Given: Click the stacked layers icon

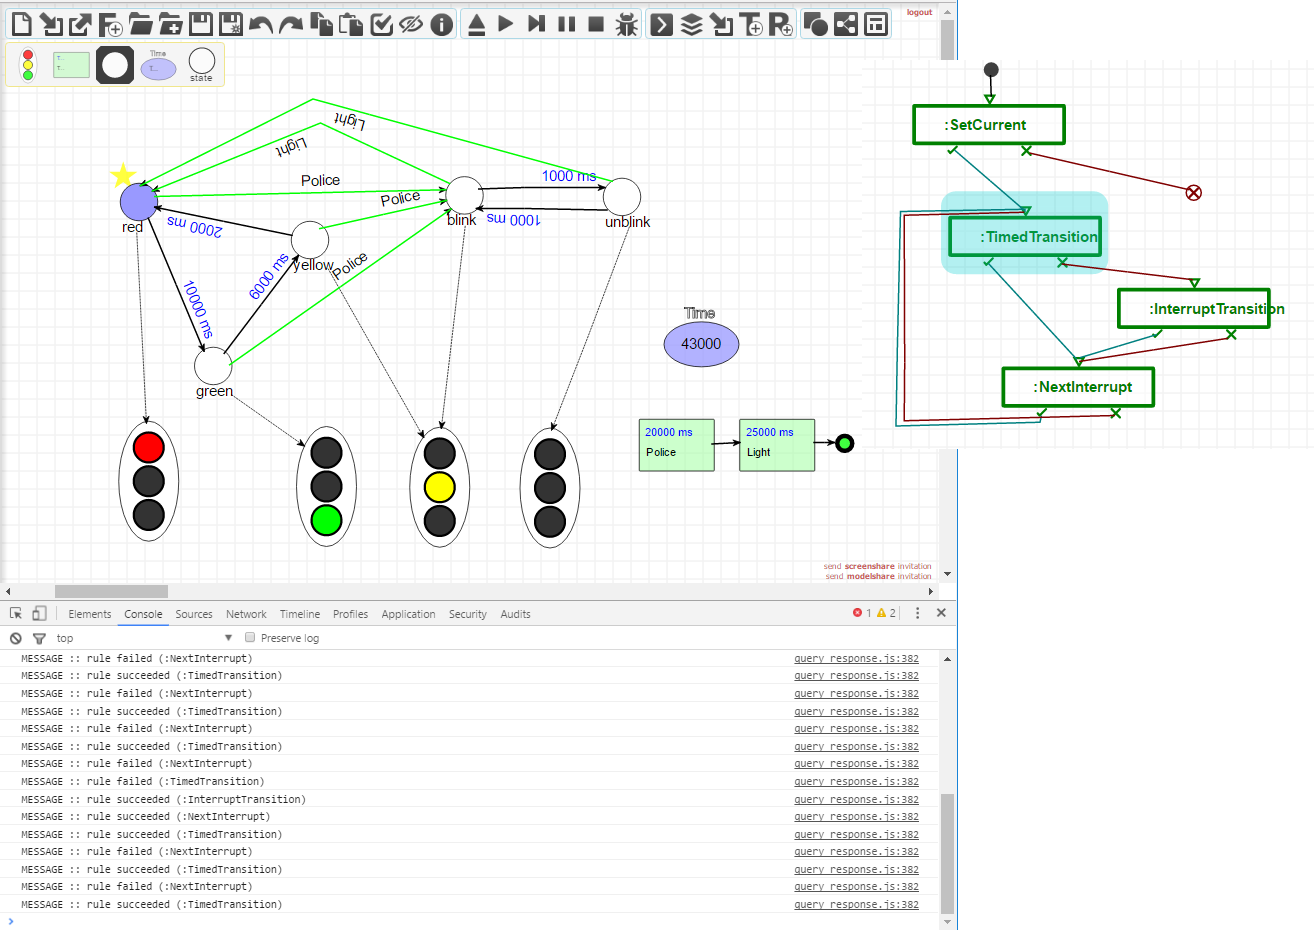Looking at the screenshot, I should (692, 24).
